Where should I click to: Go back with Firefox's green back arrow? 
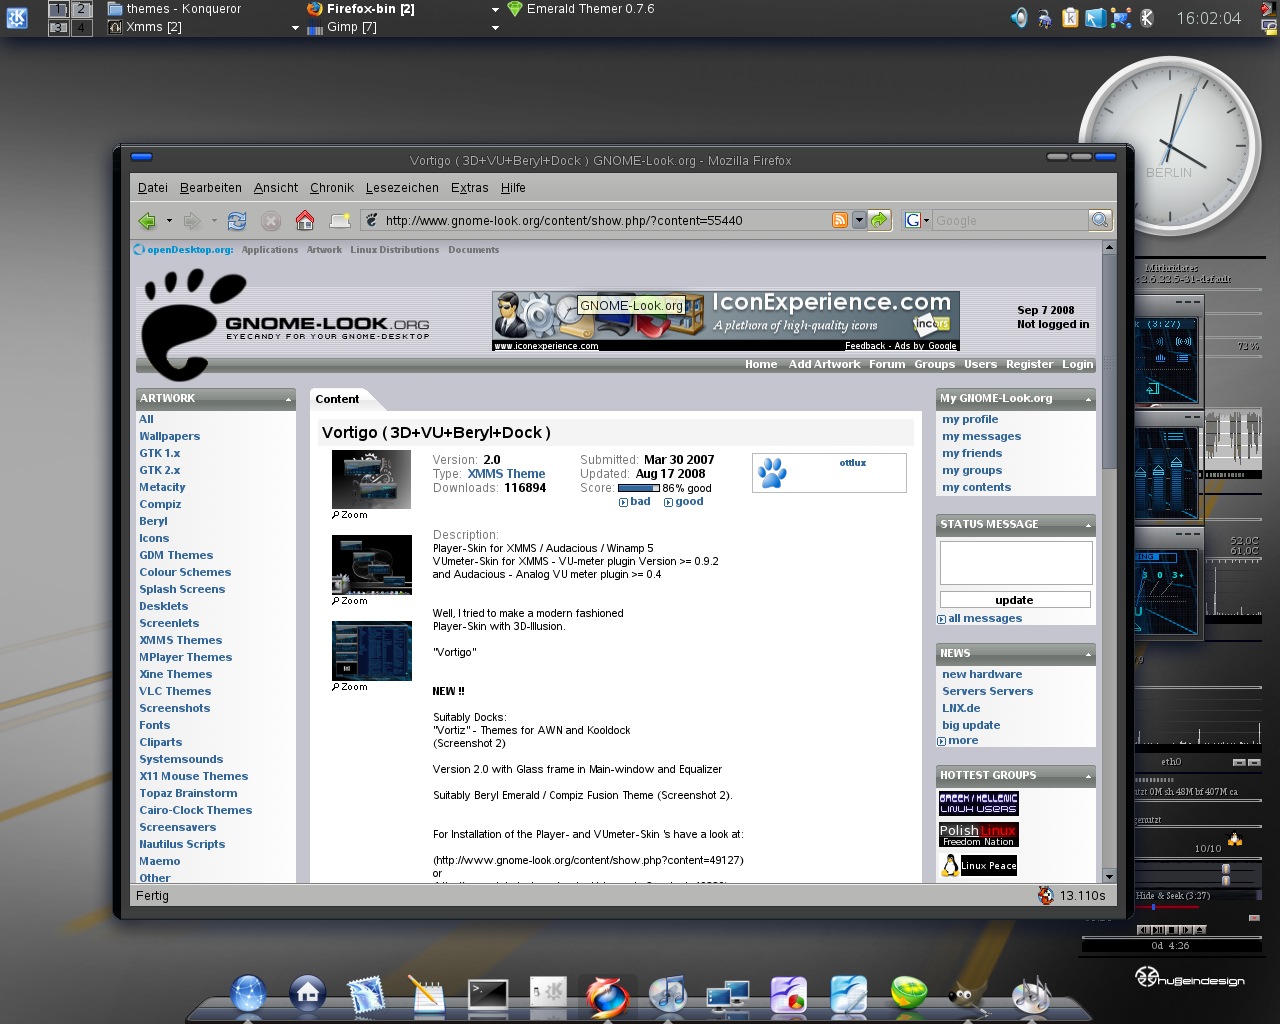(147, 220)
